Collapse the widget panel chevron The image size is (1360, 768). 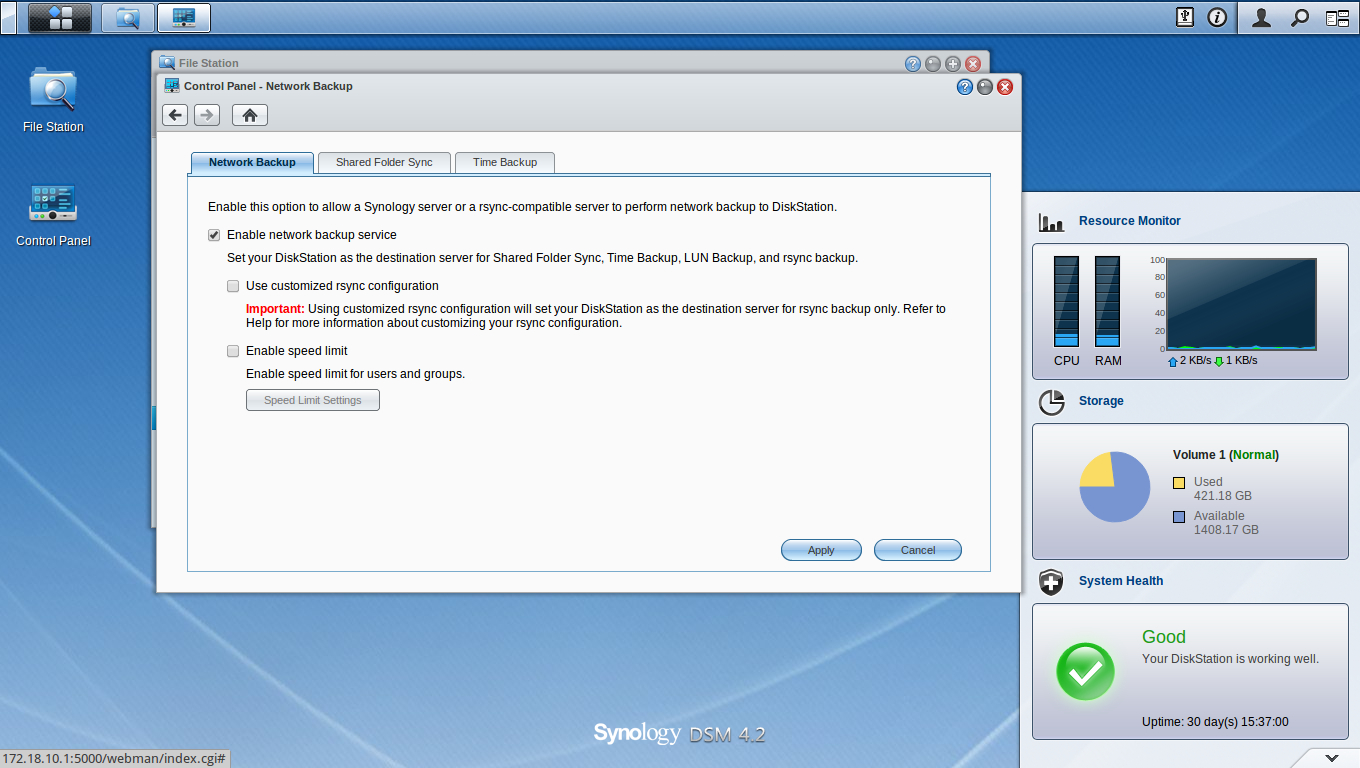1332,757
